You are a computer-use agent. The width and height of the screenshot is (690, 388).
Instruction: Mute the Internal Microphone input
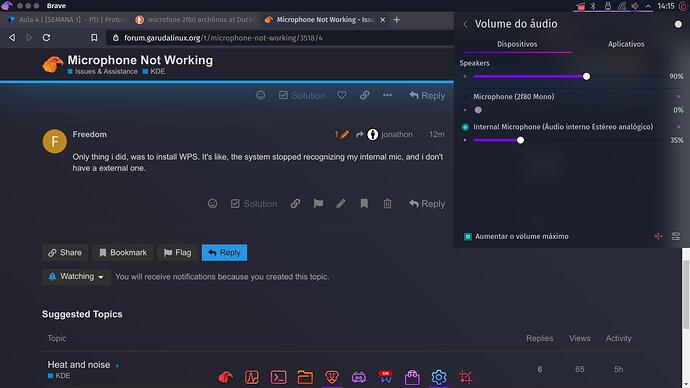(x=465, y=140)
